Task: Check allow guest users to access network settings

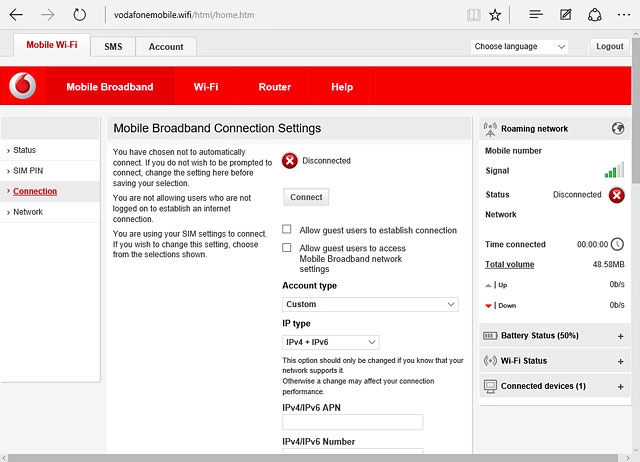Action: click(x=288, y=248)
